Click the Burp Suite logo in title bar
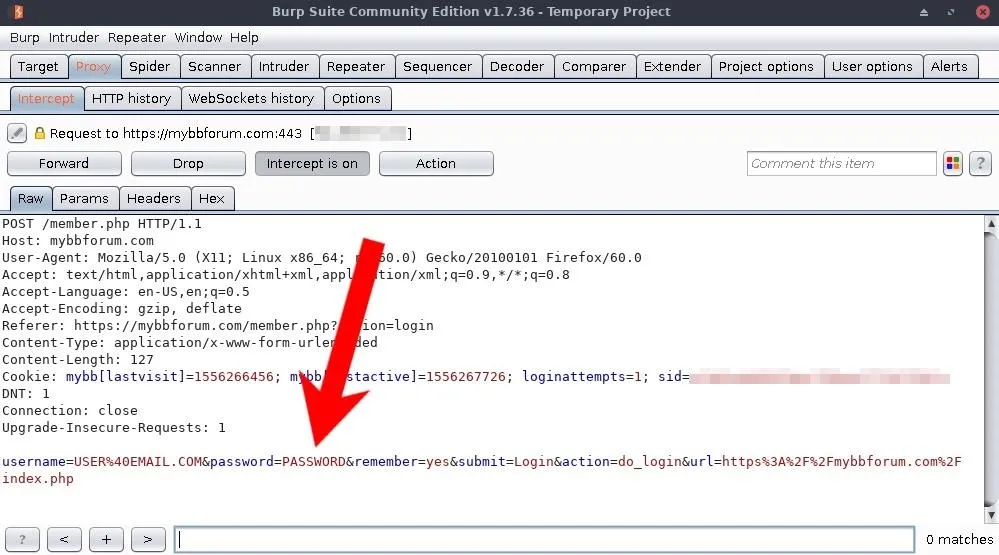 tap(18, 11)
